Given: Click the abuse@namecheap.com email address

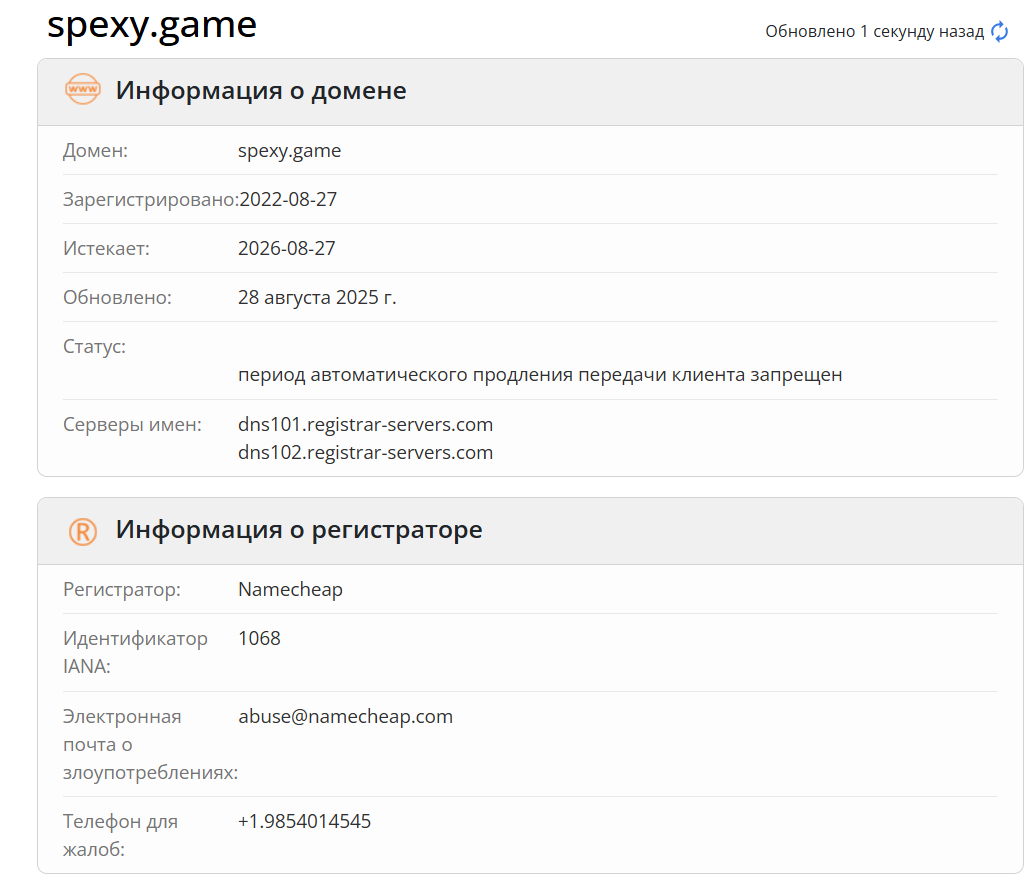Looking at the screenshot, I should (345, 716).
